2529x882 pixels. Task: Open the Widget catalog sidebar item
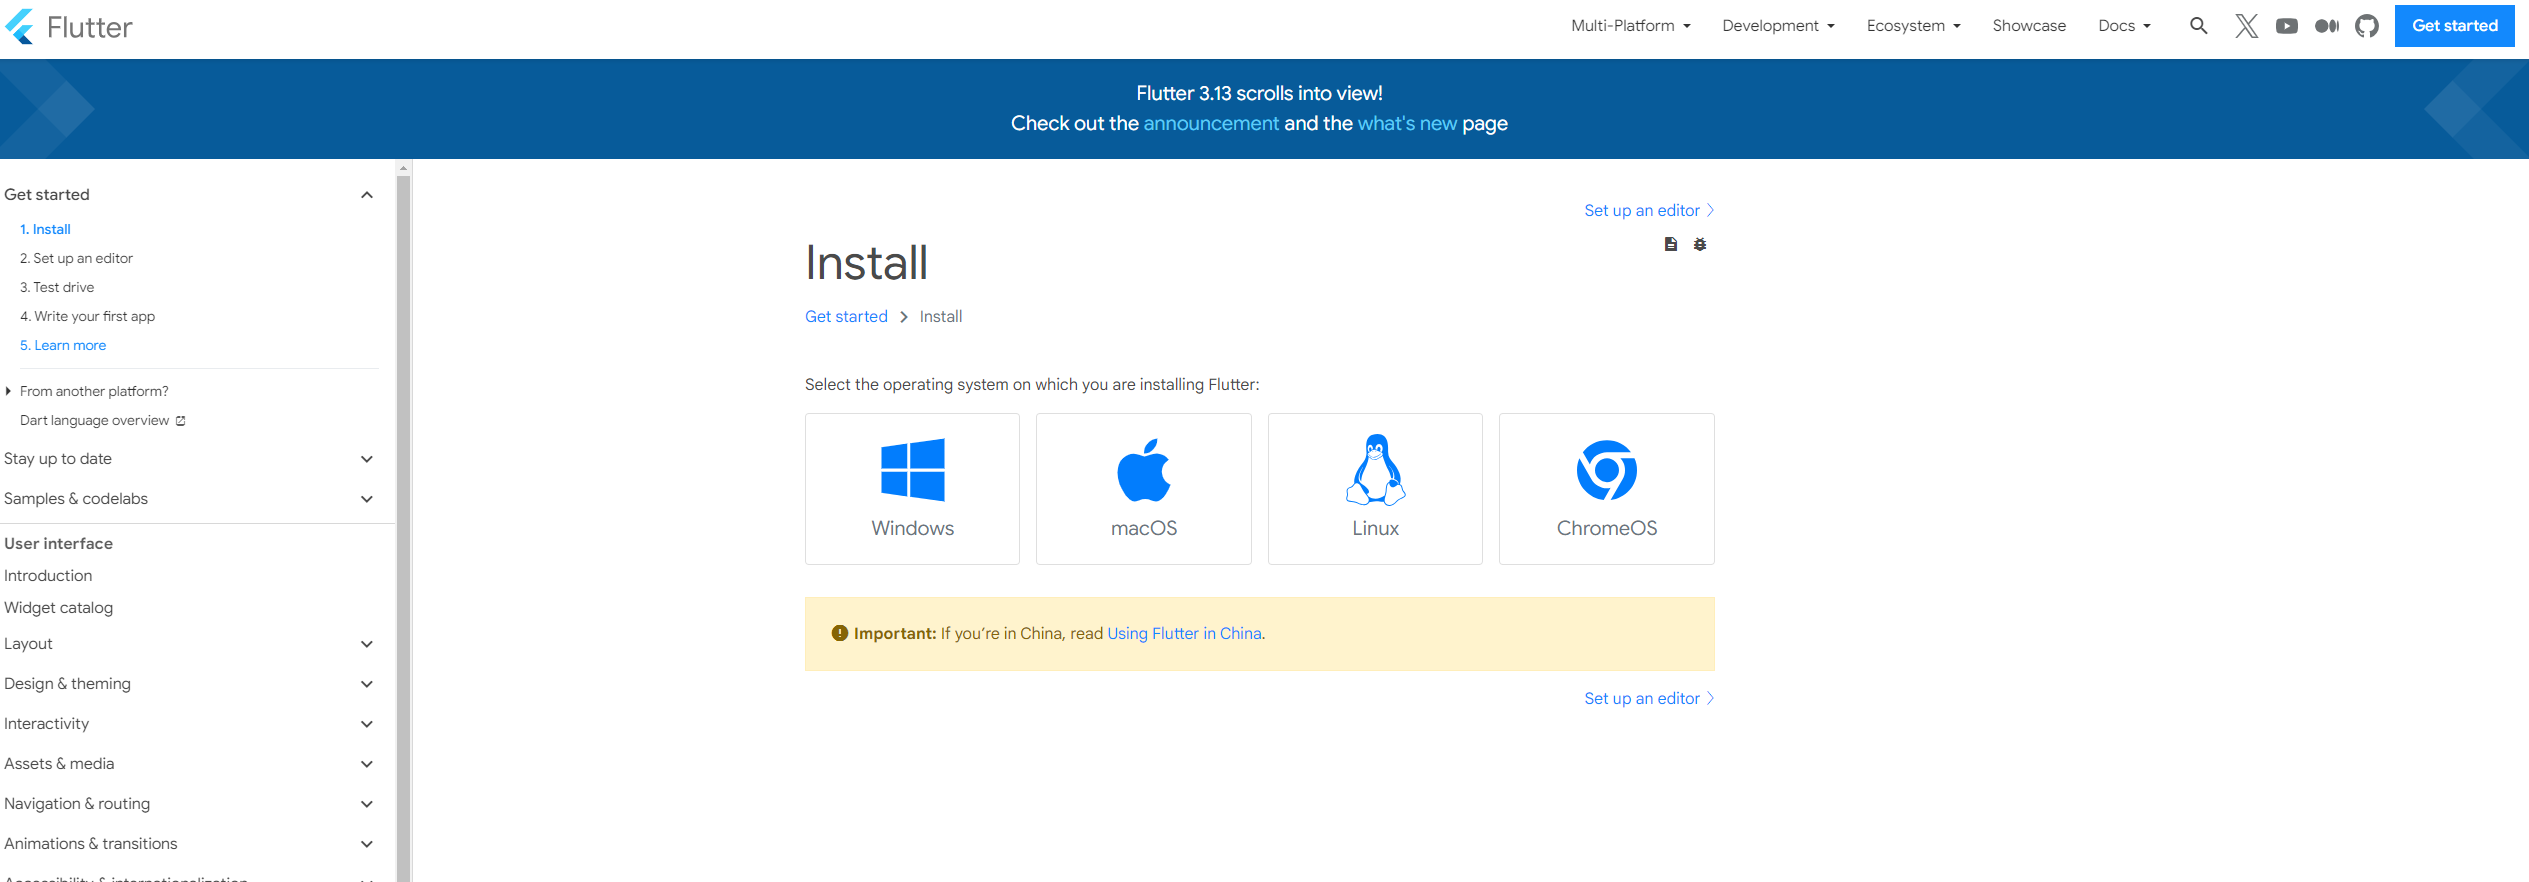coord(58,608)
